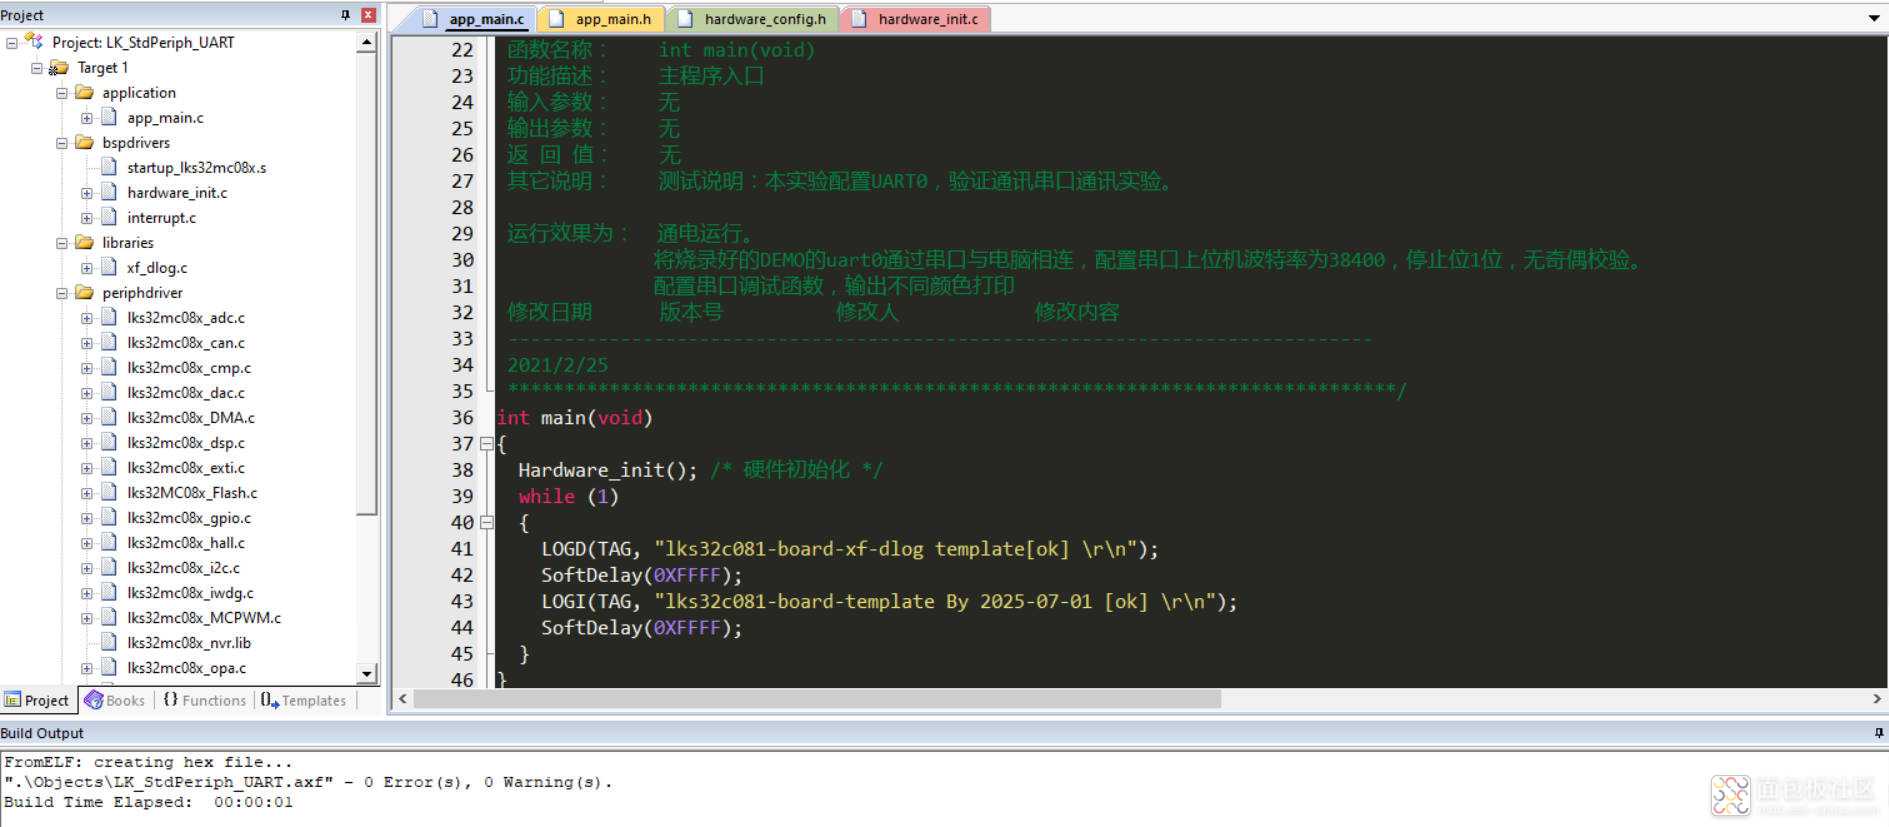Pin the Project panel with pushpin icon
This screenshot has width=1889, height=827.
[345, 15]
